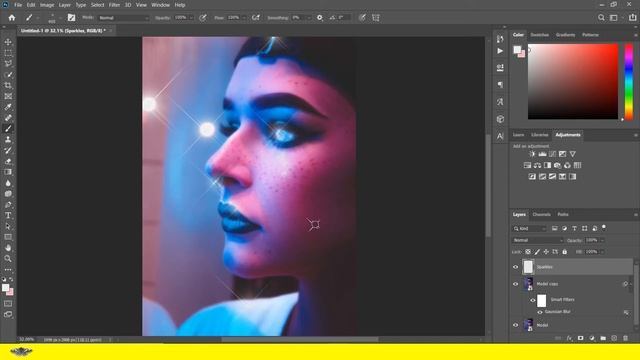
Task: Toggle lock image pixels brush icon
Action: tap(537, 252)
